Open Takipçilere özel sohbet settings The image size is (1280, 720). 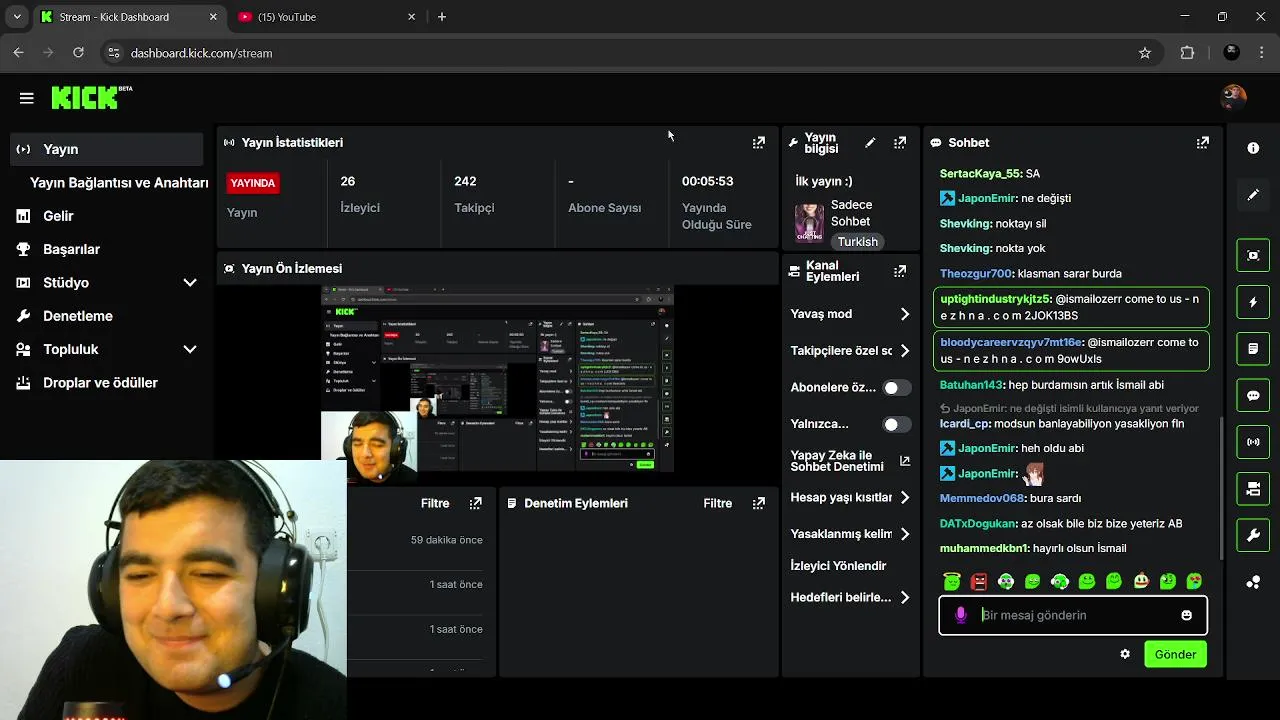(850, 351)
